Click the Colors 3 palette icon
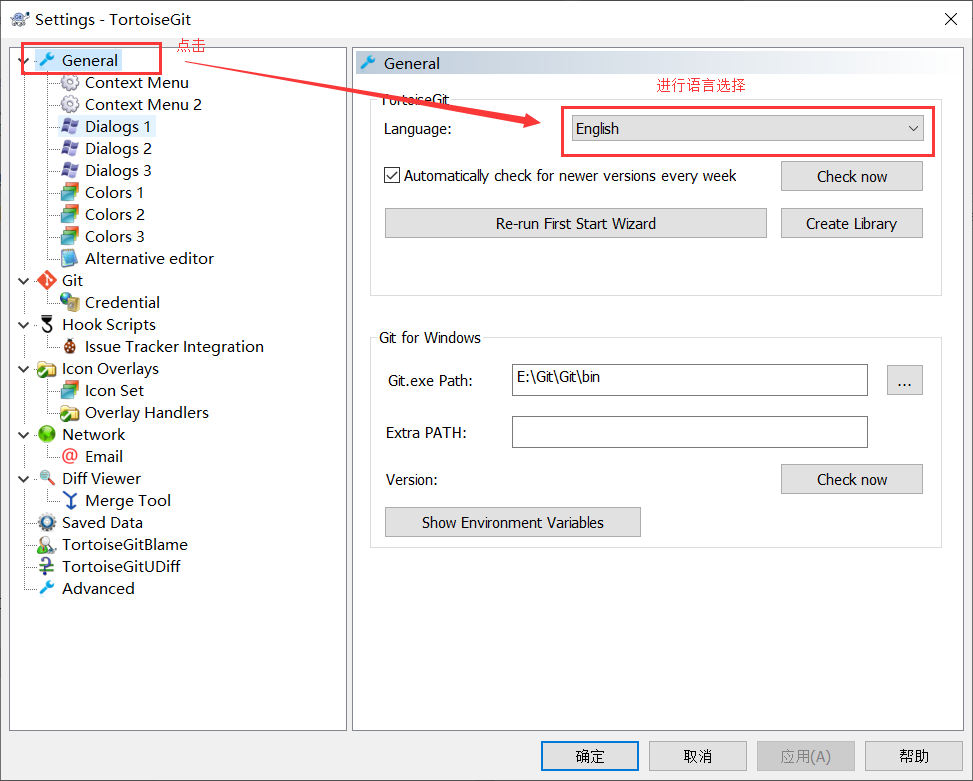Image resolution: width=973 pixels, height=781 pixels. click(70, 236)
